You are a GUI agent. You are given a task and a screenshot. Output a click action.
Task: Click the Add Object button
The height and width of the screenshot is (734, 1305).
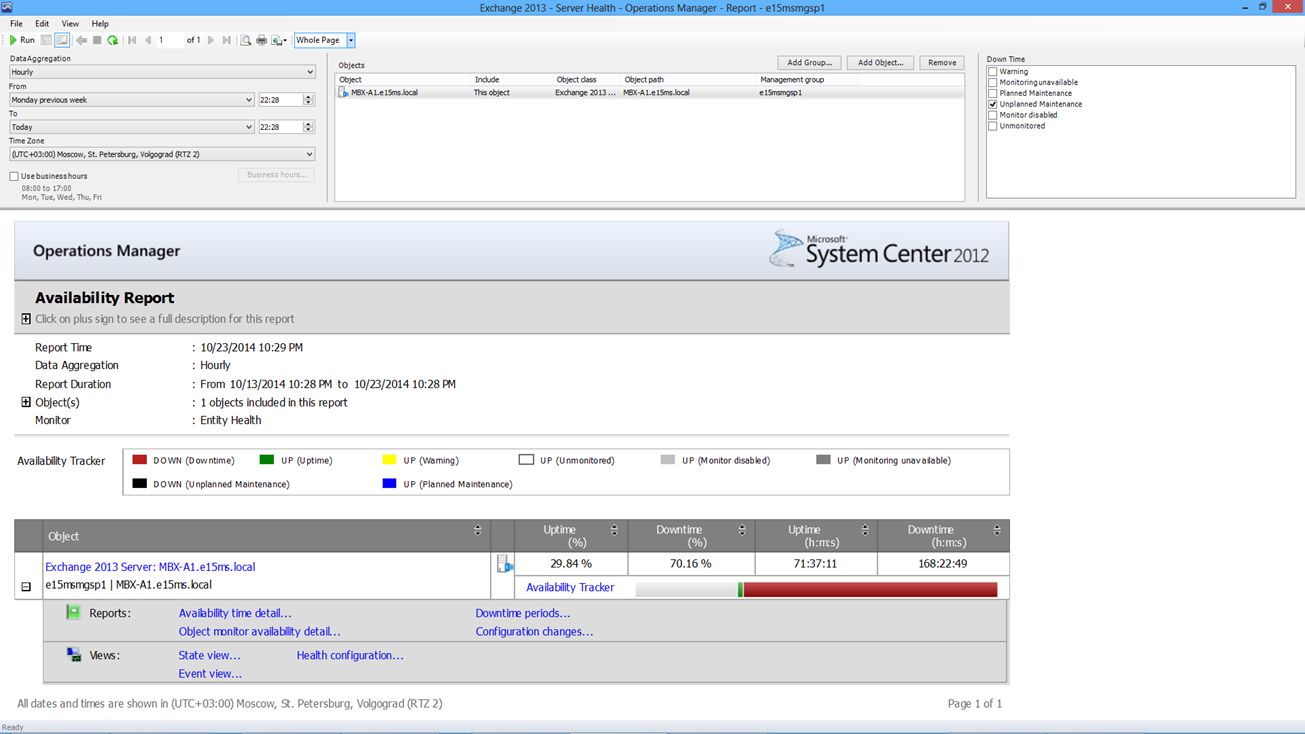(880, 62)
